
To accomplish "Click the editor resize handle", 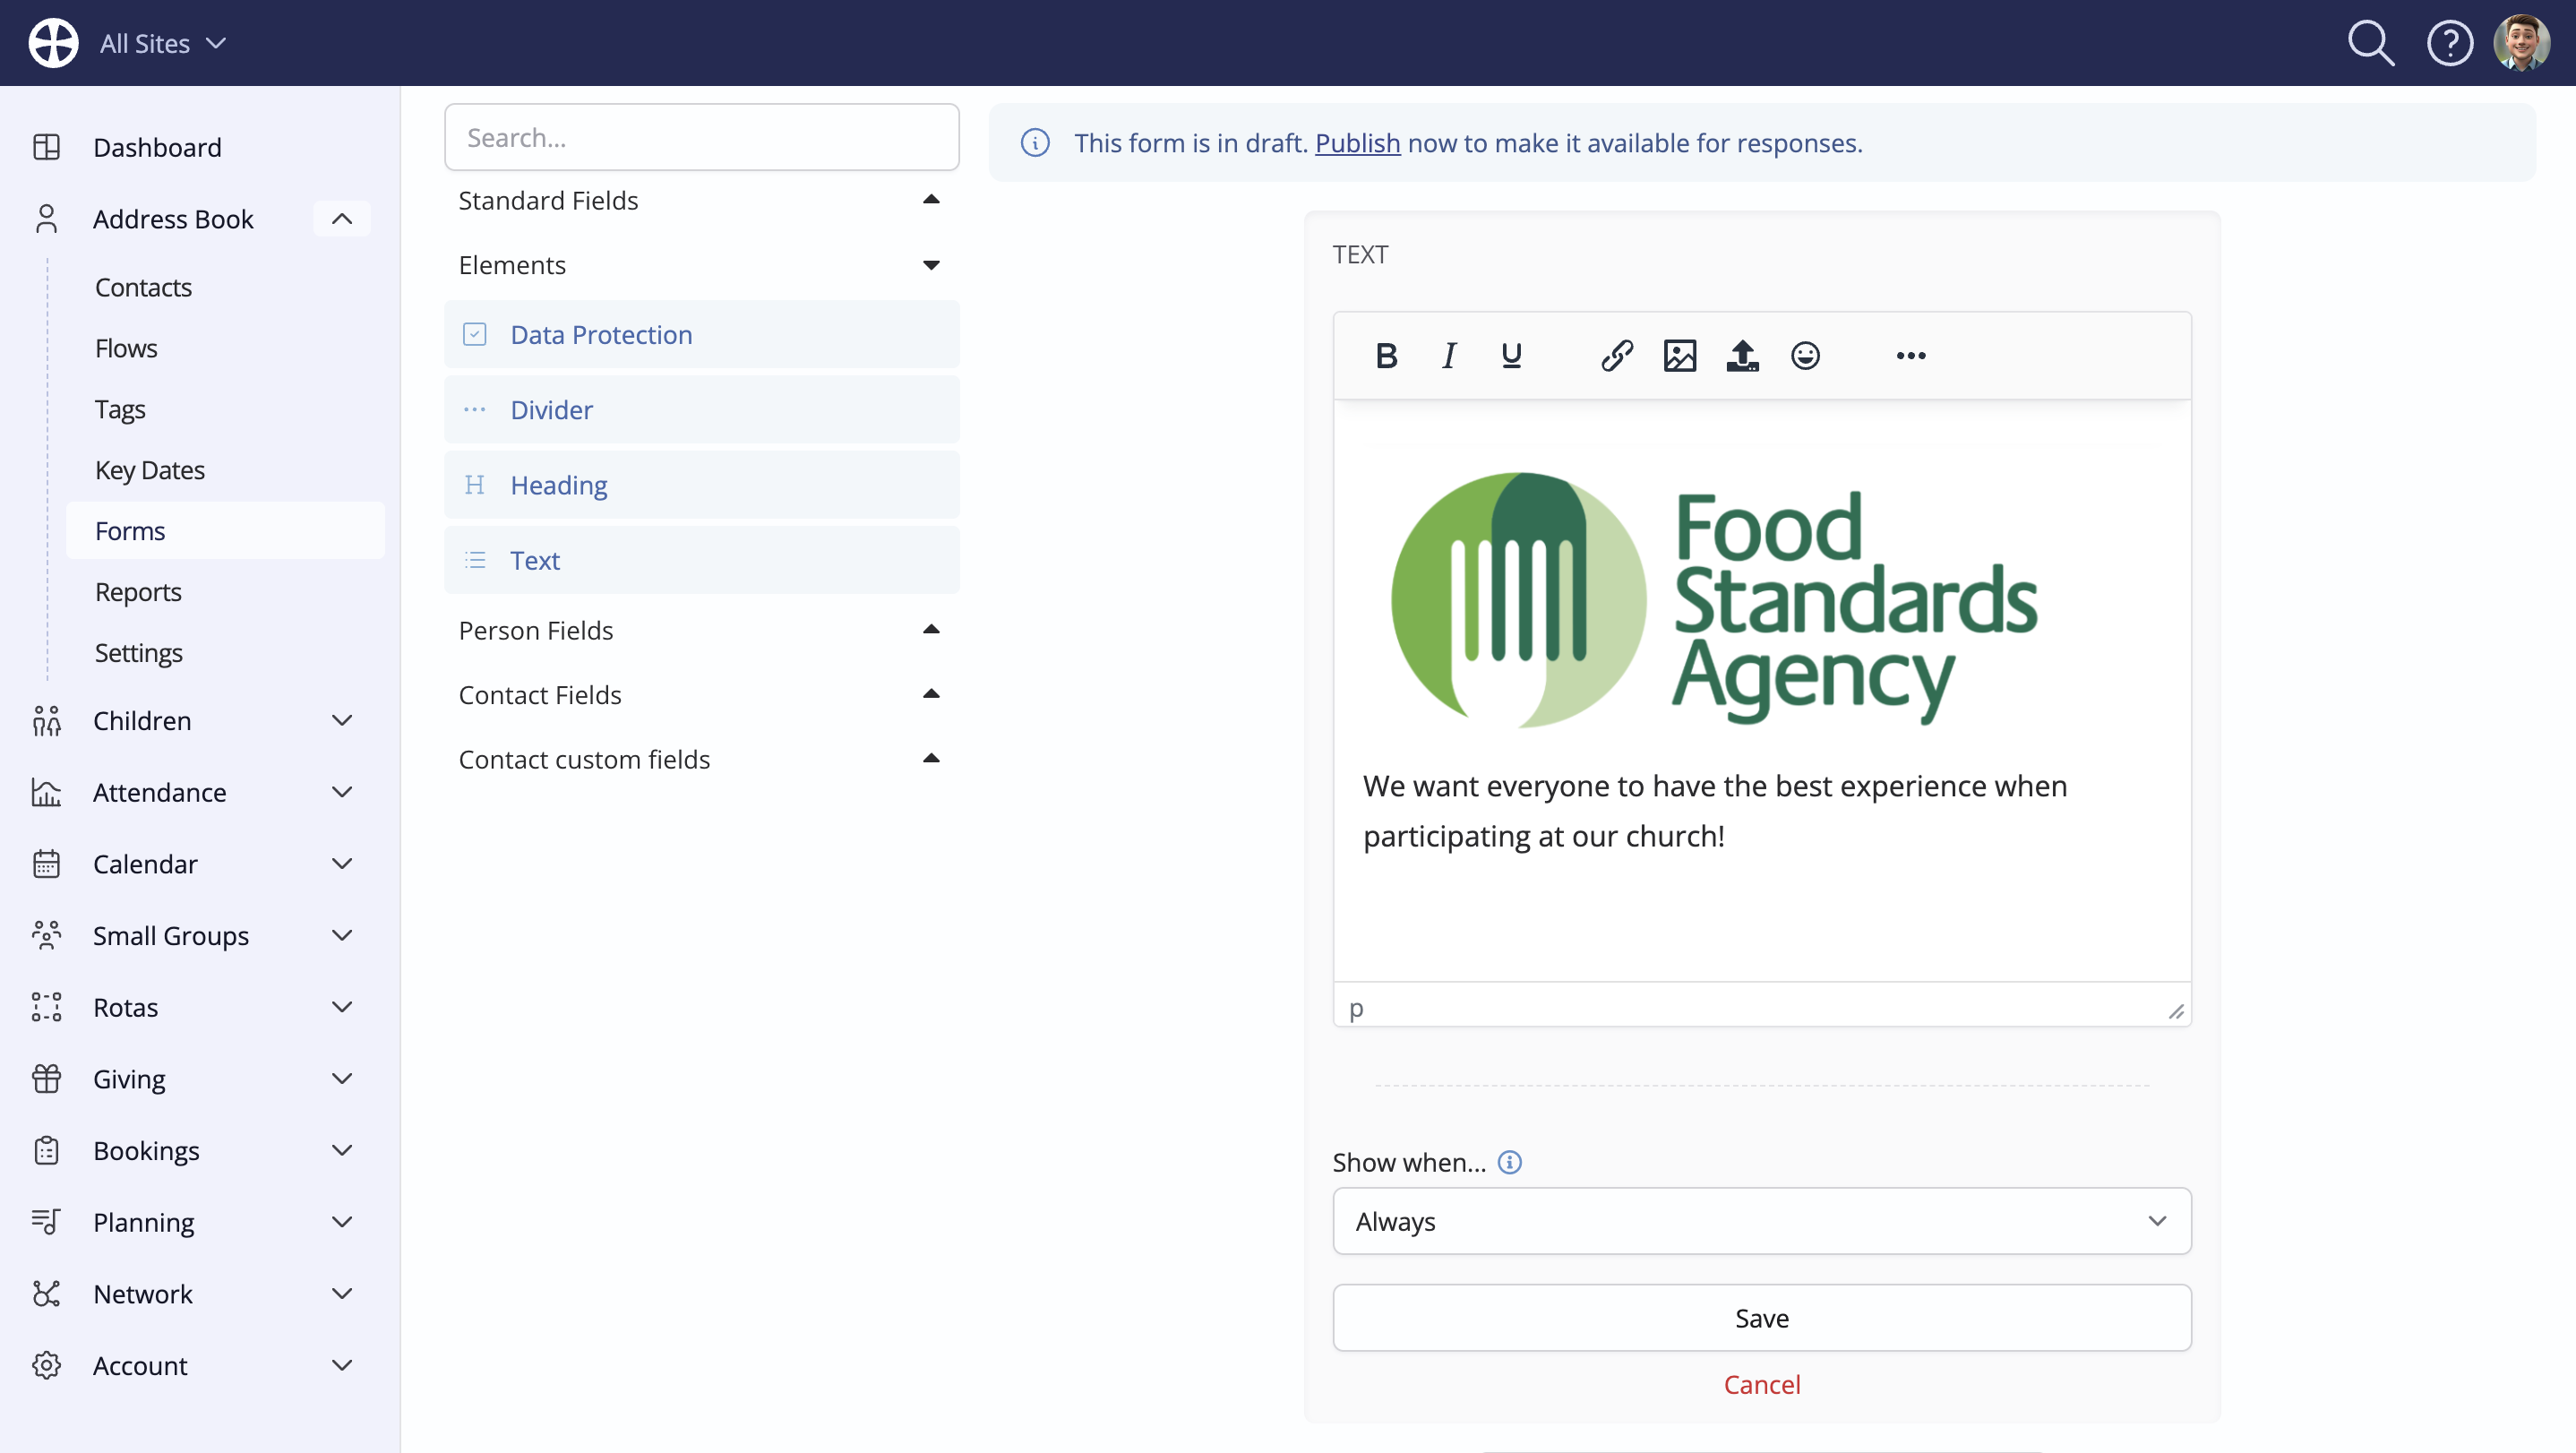I will coord(2175,1011).
